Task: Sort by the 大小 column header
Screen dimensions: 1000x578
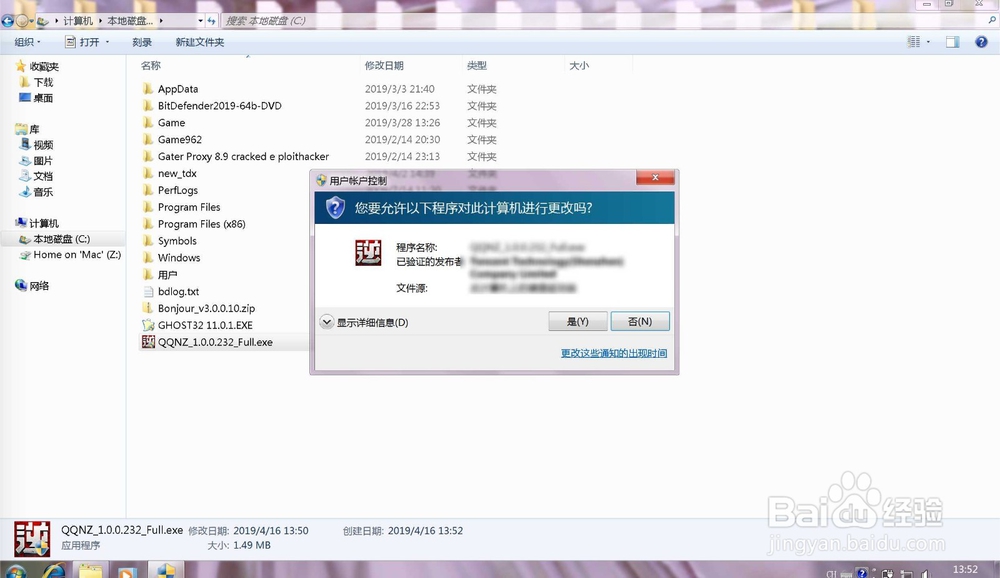Action: tap(579, 66)
